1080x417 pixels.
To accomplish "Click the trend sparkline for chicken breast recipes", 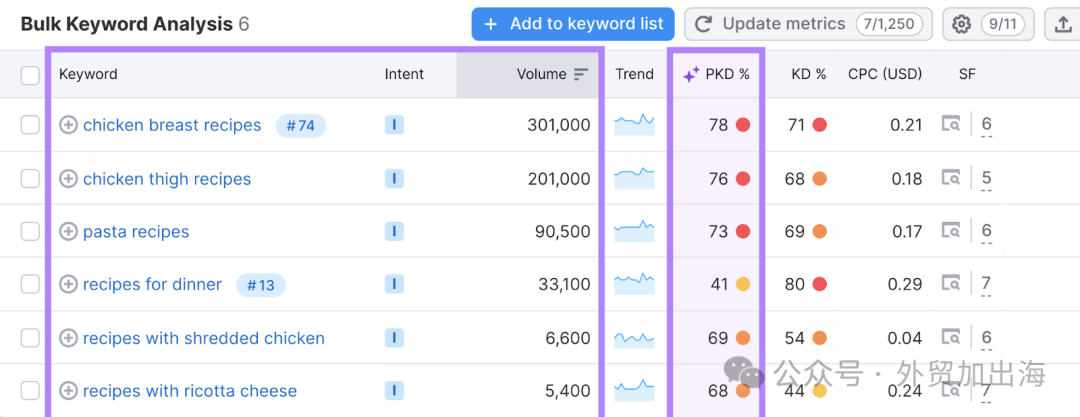I will click(x=634, y=124).
